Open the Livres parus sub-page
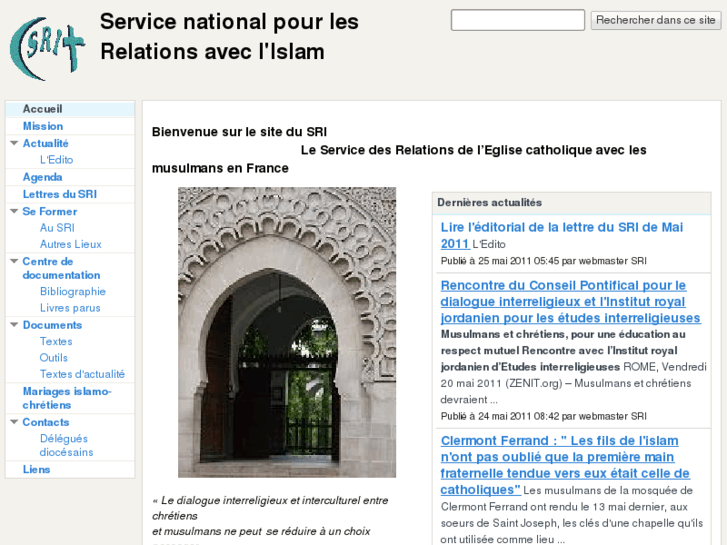Screen dimensions: 727x545 tap(70, 308)
